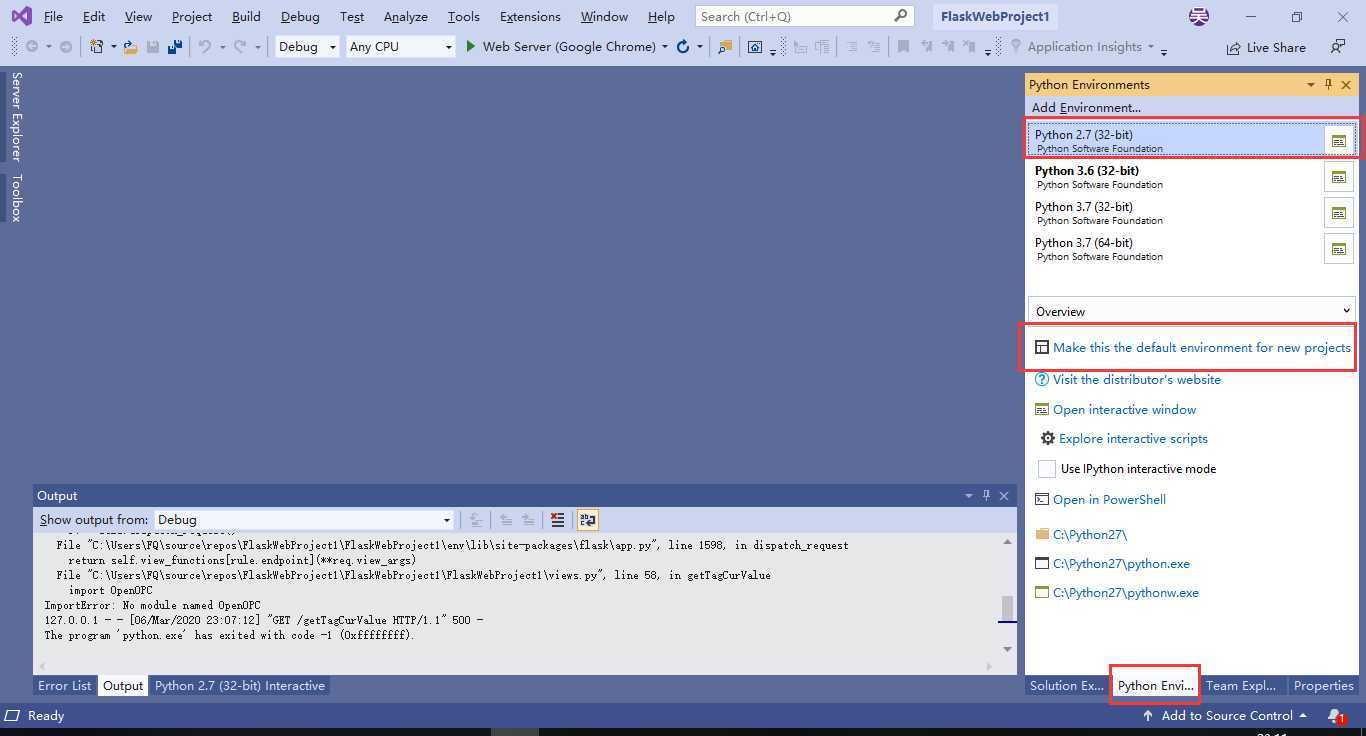Click the C:\Python27\pythonw.exe link
This screenshot has width=1366, height=736.
tap(1125, 592)
